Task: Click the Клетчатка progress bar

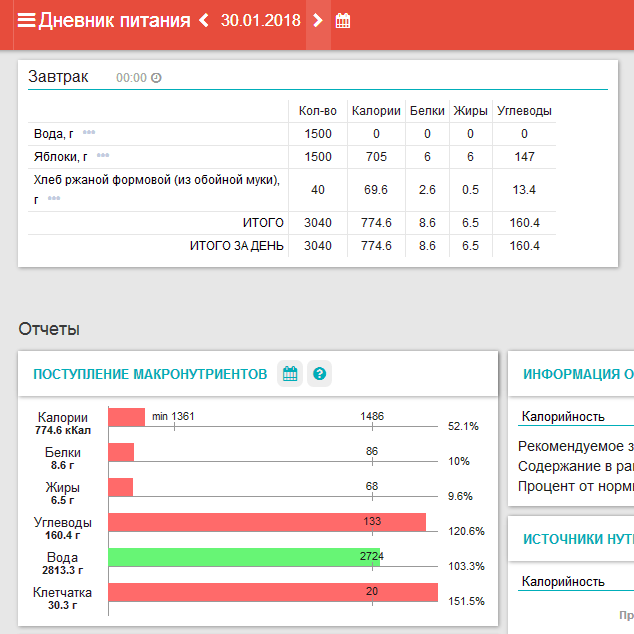Action: tap(272, 592)
